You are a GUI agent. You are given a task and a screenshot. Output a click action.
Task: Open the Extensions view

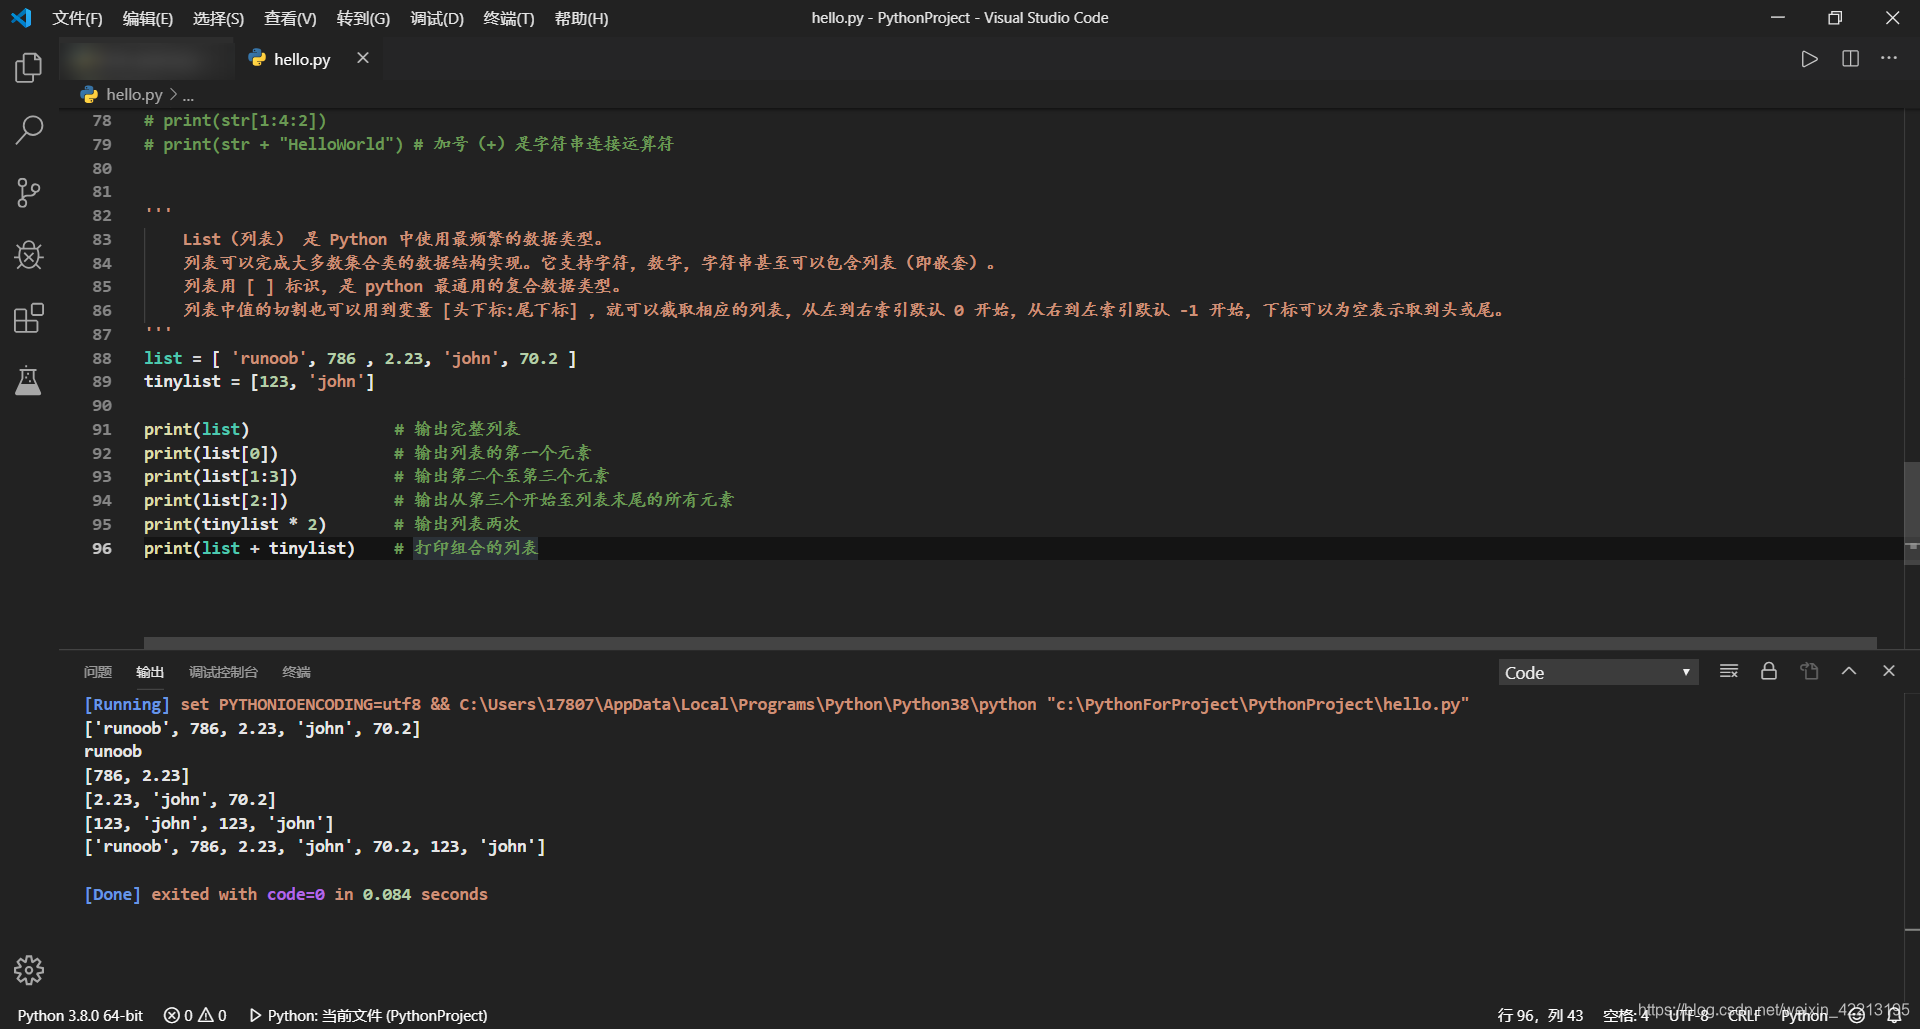tap(29, 318)
